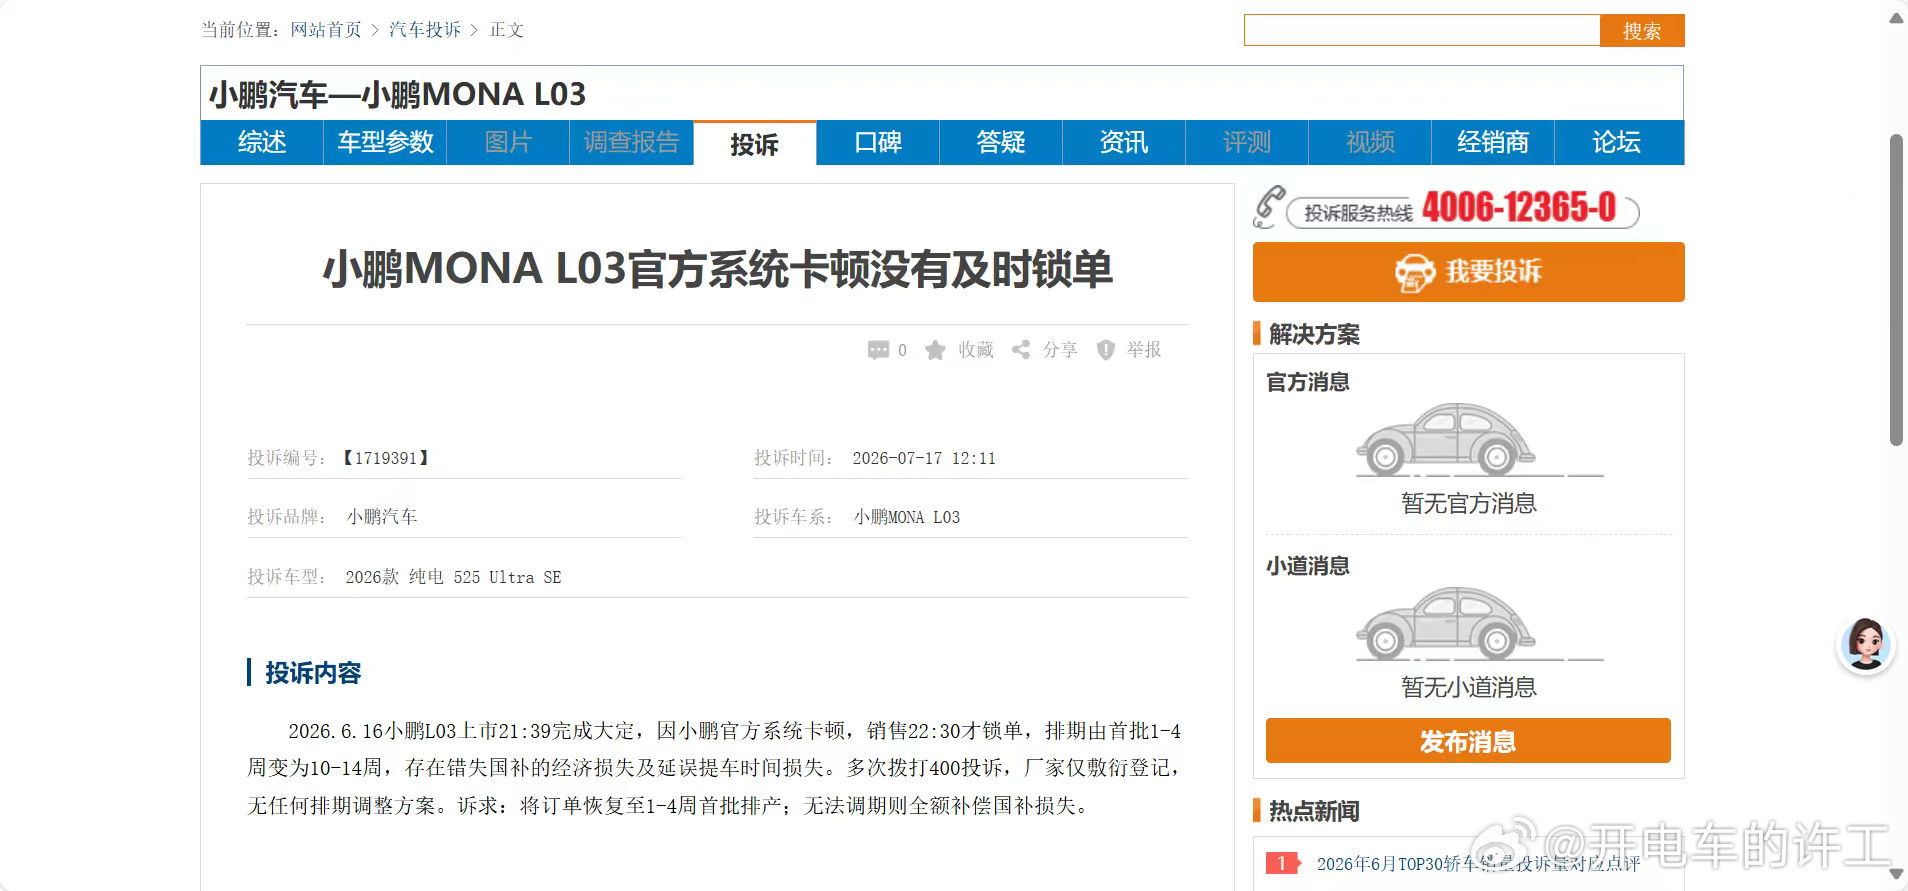The image size is (1908, 891).
Task: Open the 论坛 tab
Action: click(1617, 143)
